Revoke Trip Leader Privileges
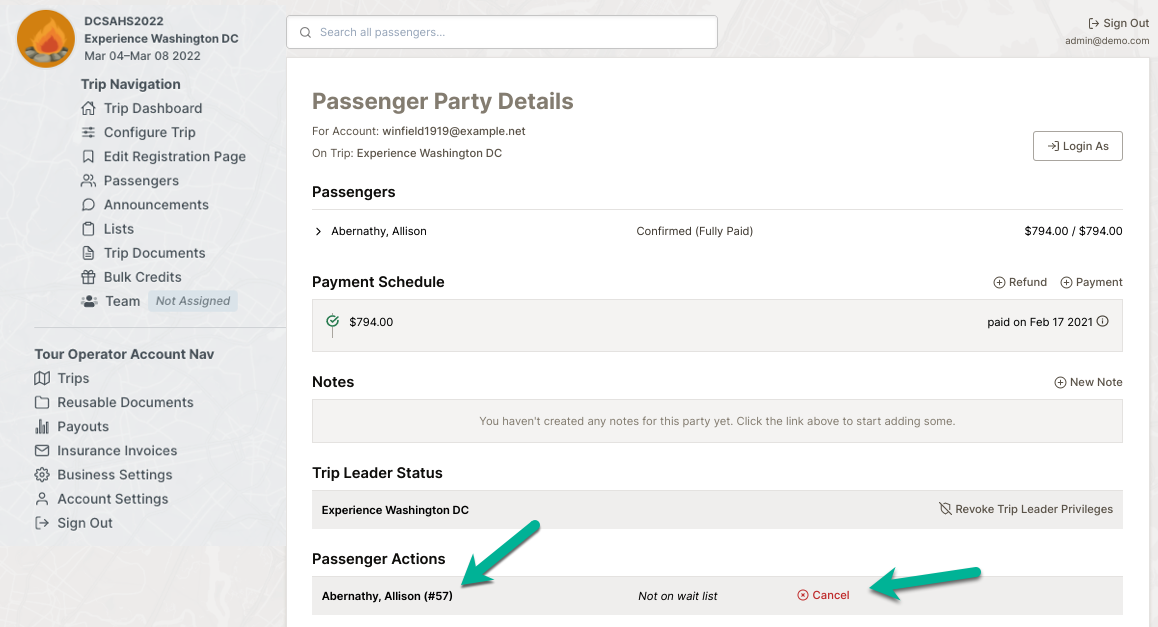 (1026, 509)
